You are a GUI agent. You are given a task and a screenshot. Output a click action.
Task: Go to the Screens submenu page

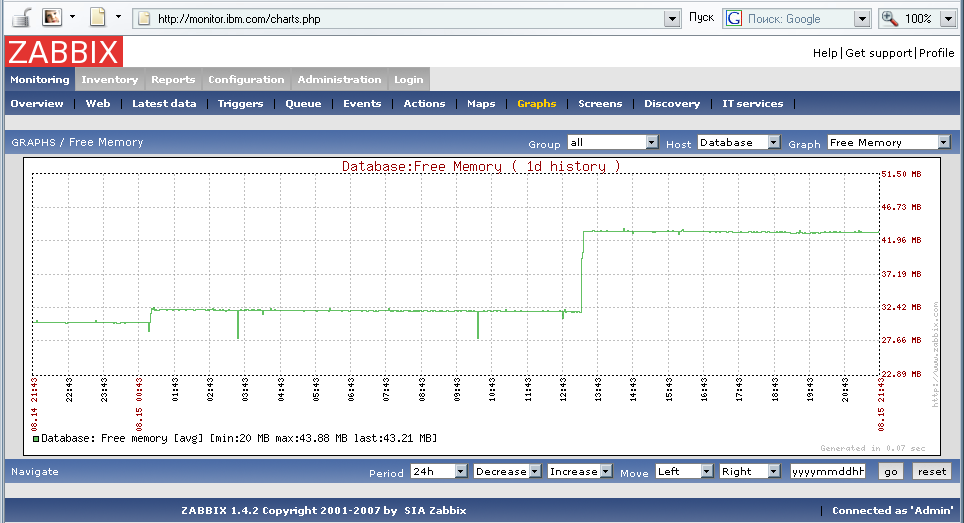(600, 104)
